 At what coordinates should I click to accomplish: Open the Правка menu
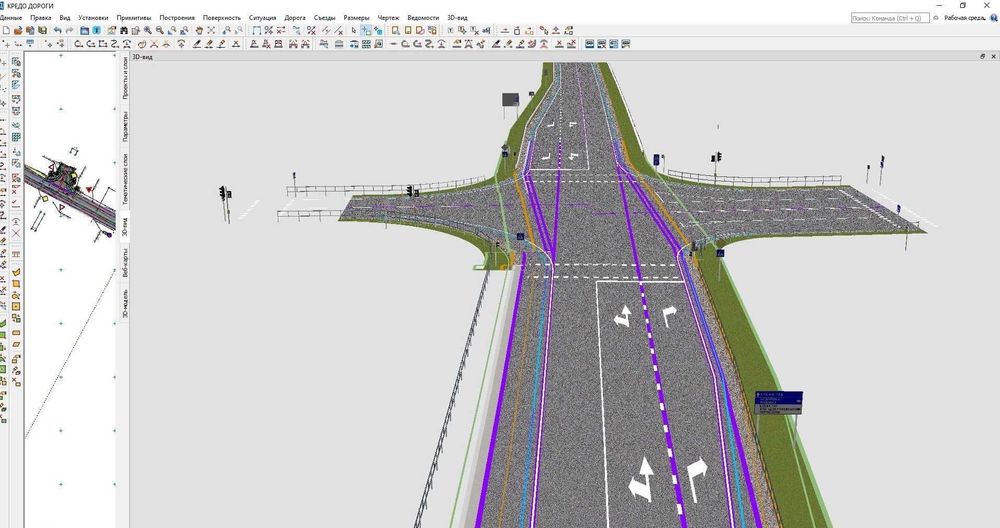tap(41, 18)
